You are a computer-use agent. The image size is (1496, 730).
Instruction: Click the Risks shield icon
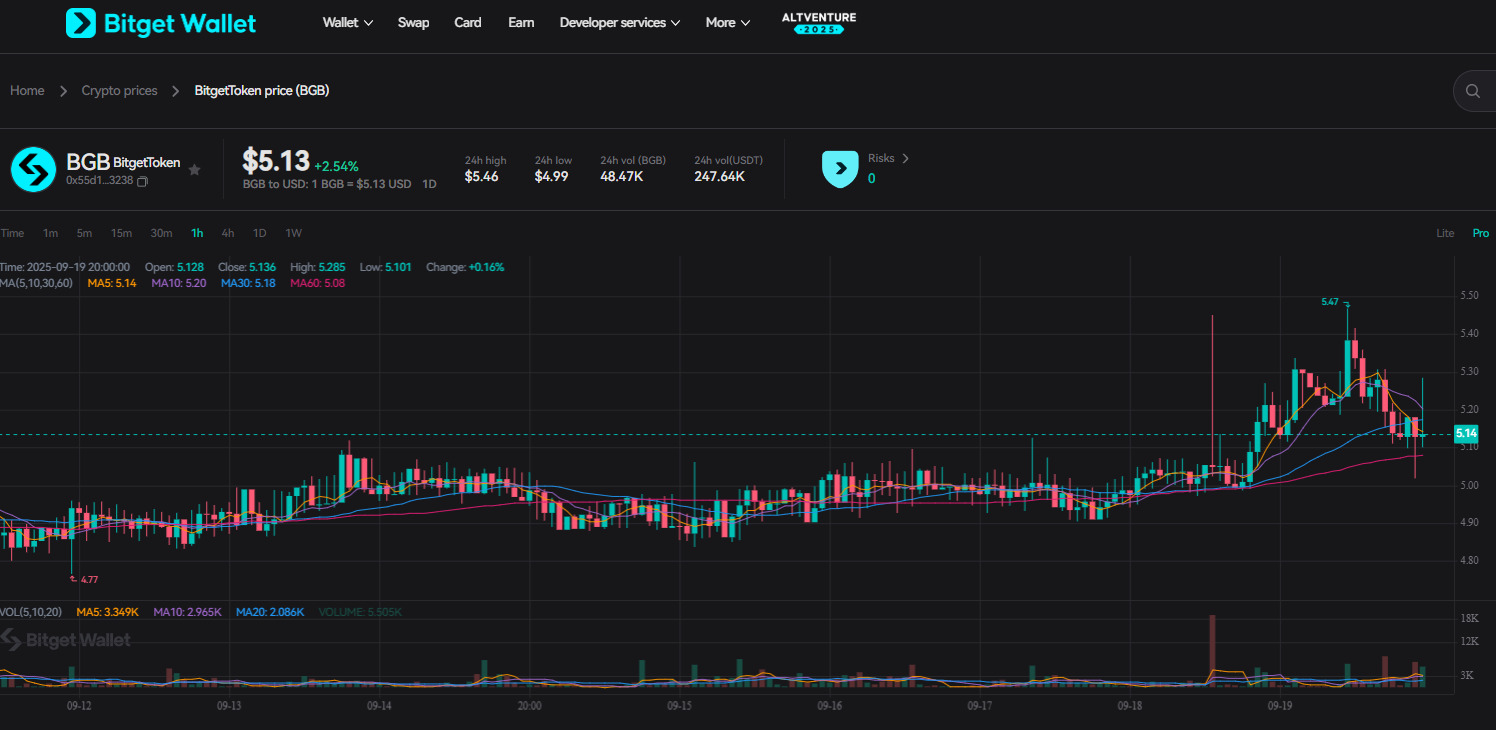(840, 169)
